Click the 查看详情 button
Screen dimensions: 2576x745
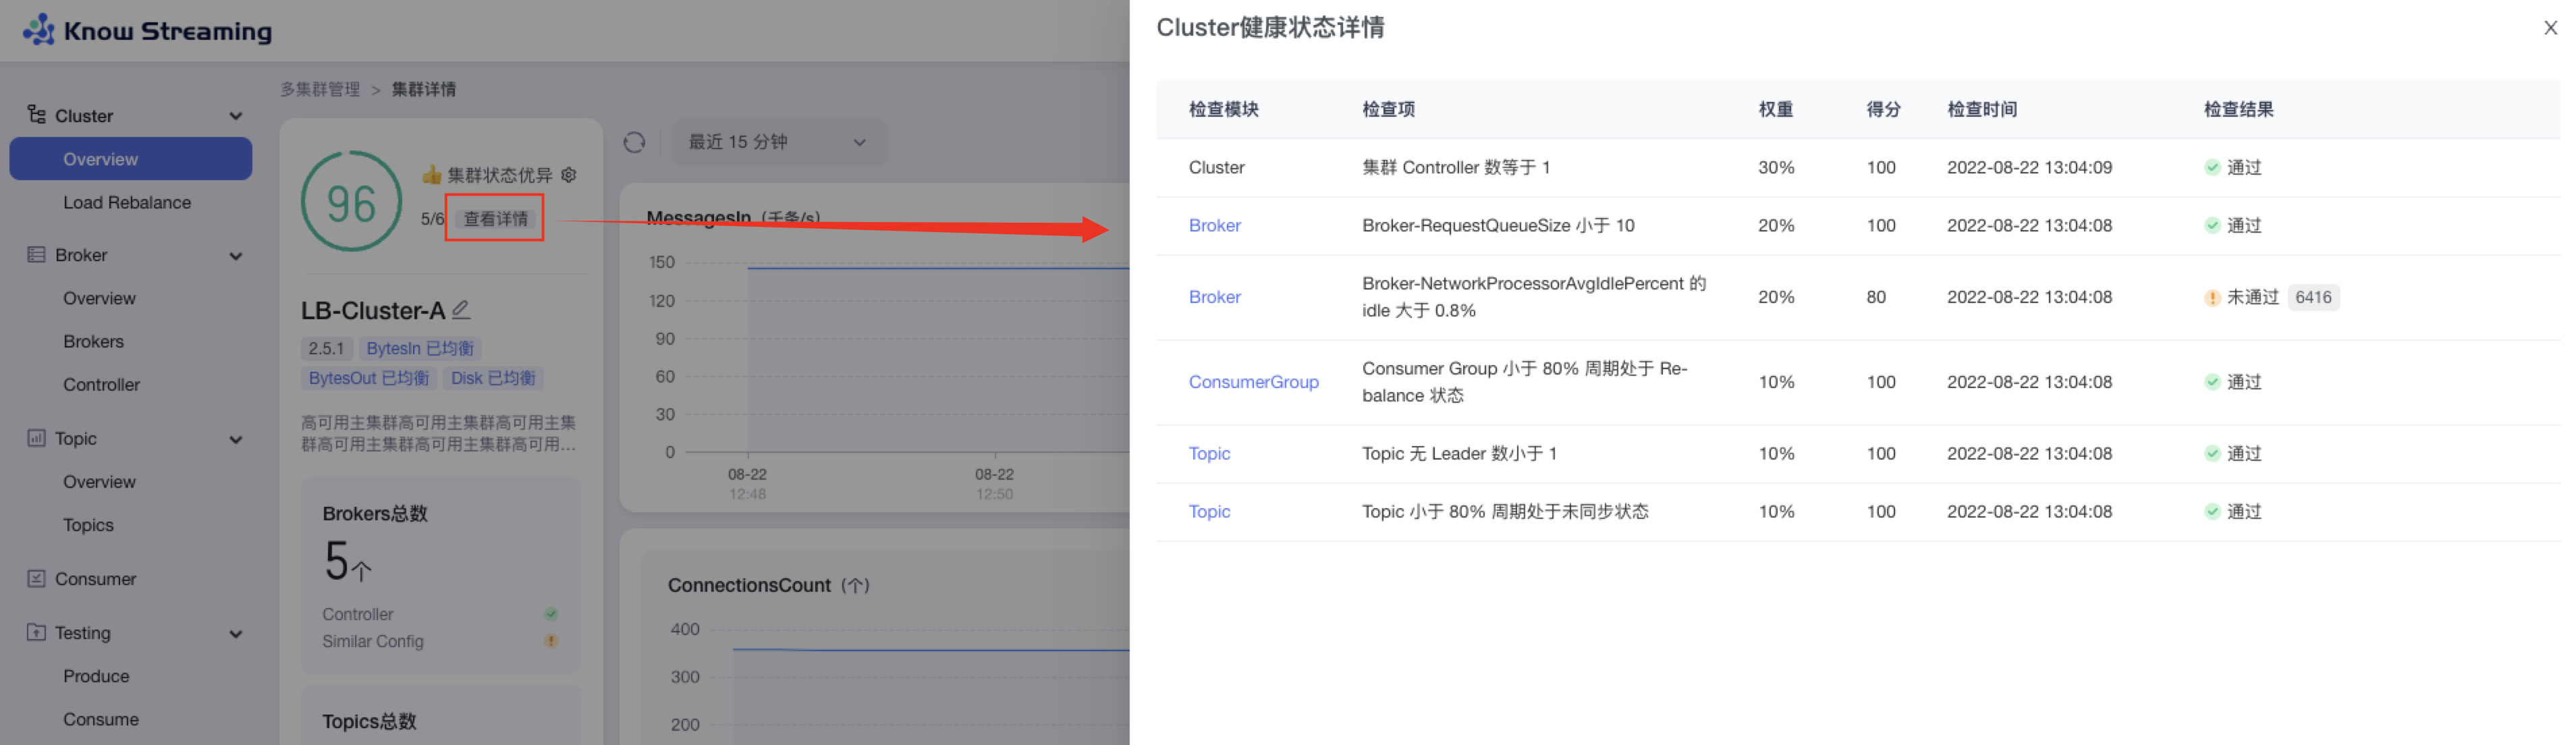tap(495, 219)
